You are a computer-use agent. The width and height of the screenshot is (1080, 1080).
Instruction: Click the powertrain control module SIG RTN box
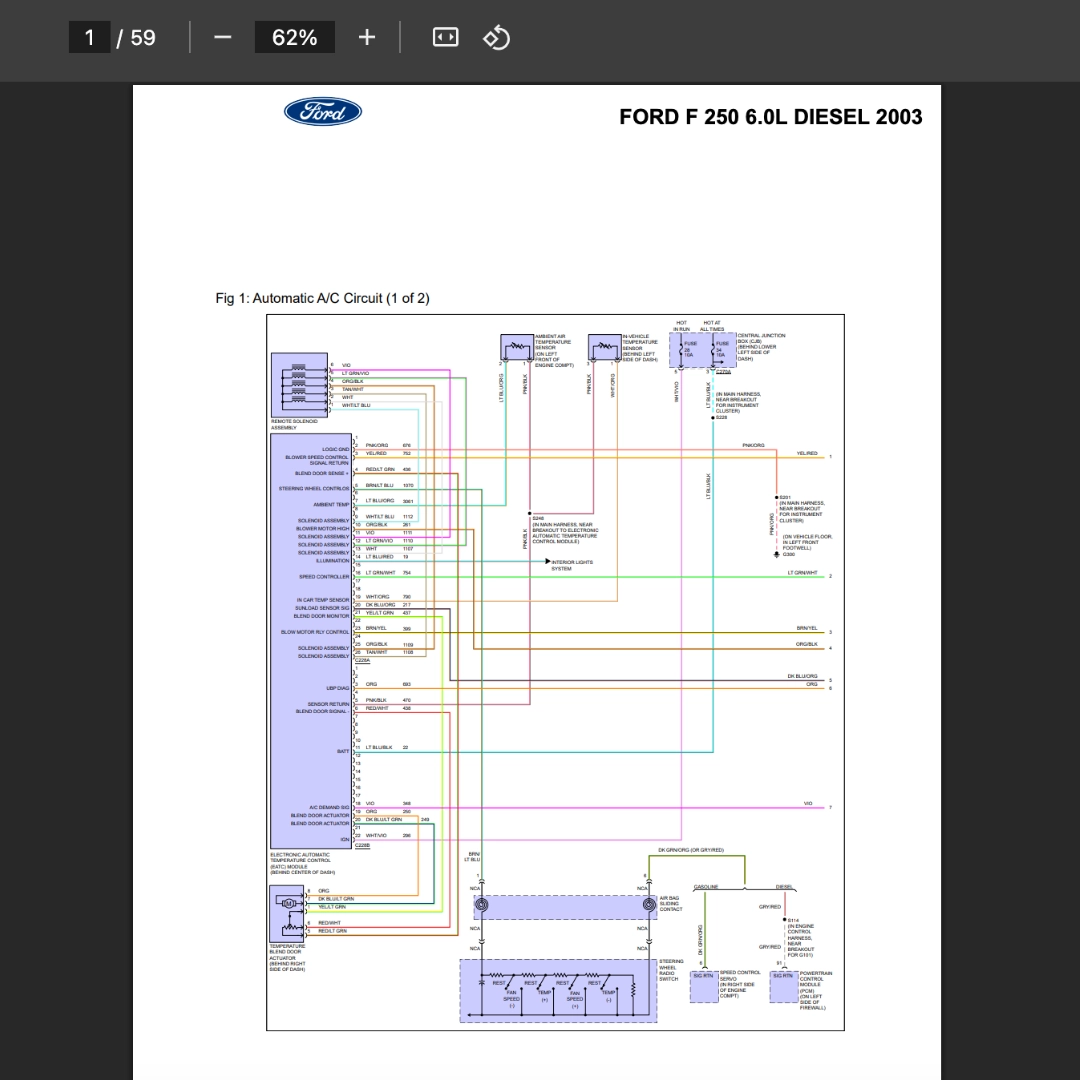(784, 986)
